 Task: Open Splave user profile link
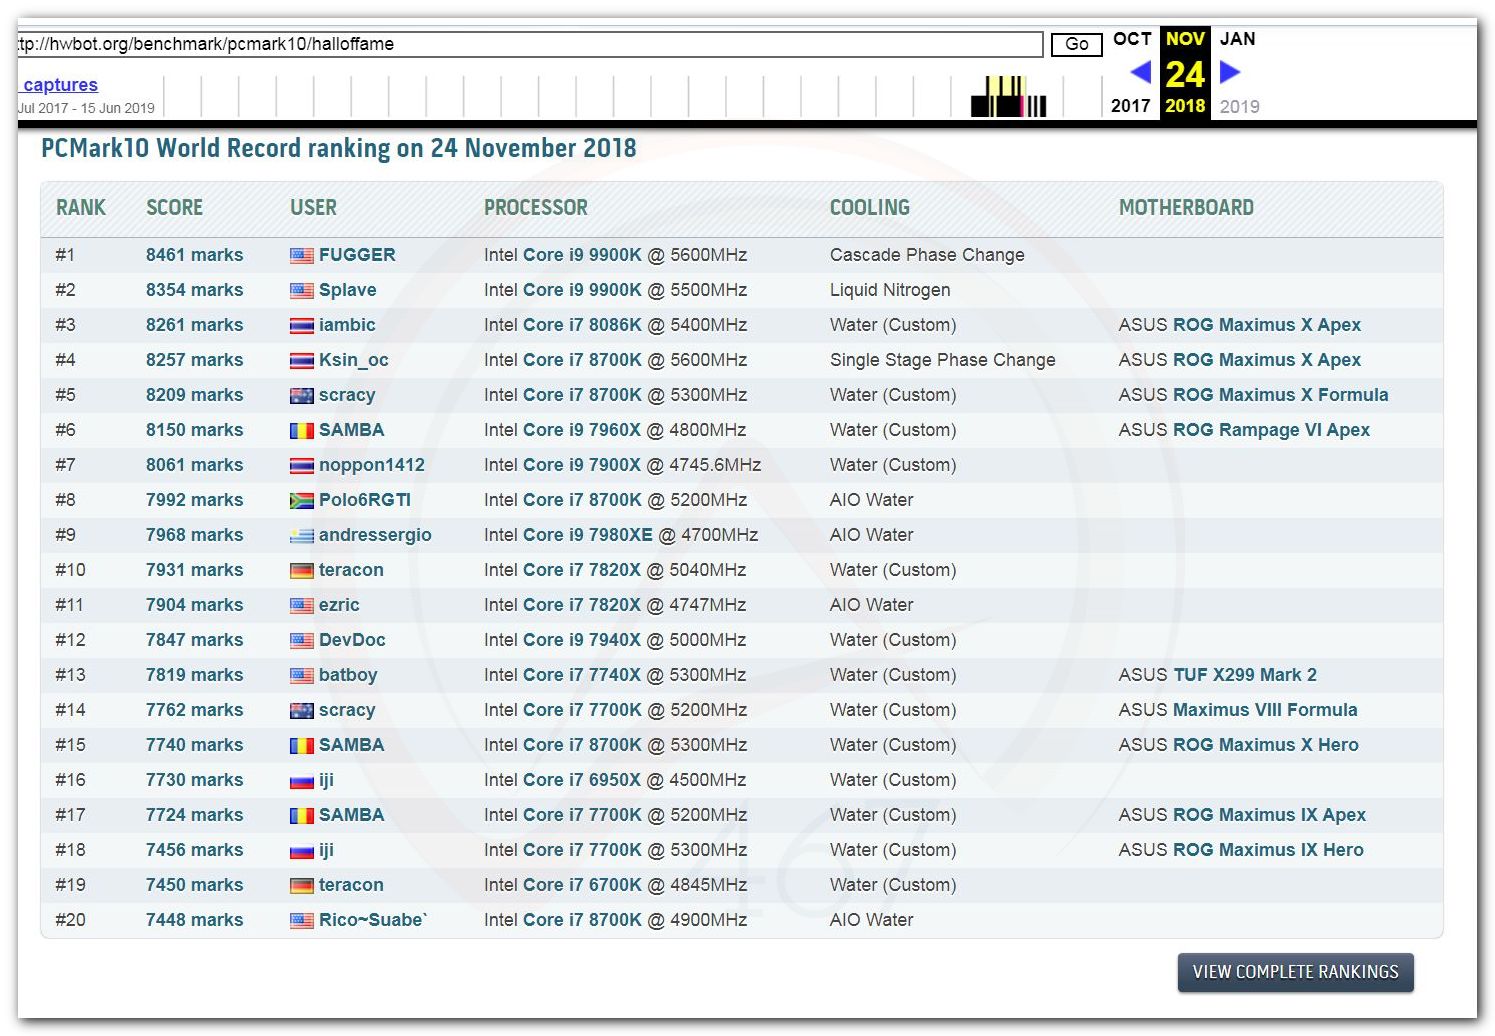pos(347,290)
